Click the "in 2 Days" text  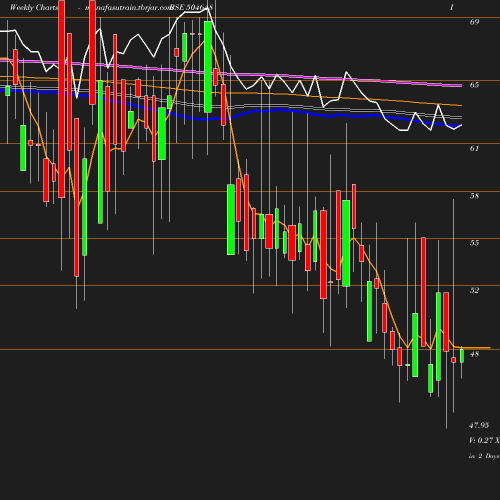(x=484, y=456)
